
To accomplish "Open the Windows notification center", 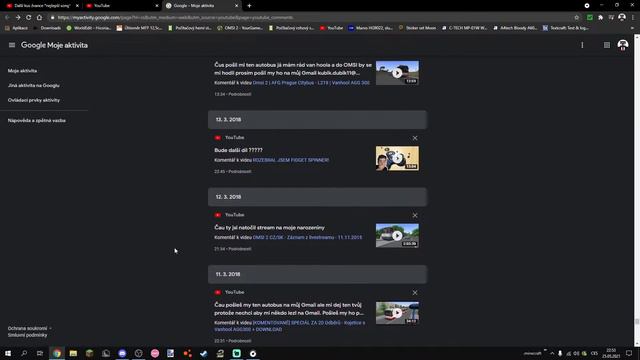I will [629, 353].
